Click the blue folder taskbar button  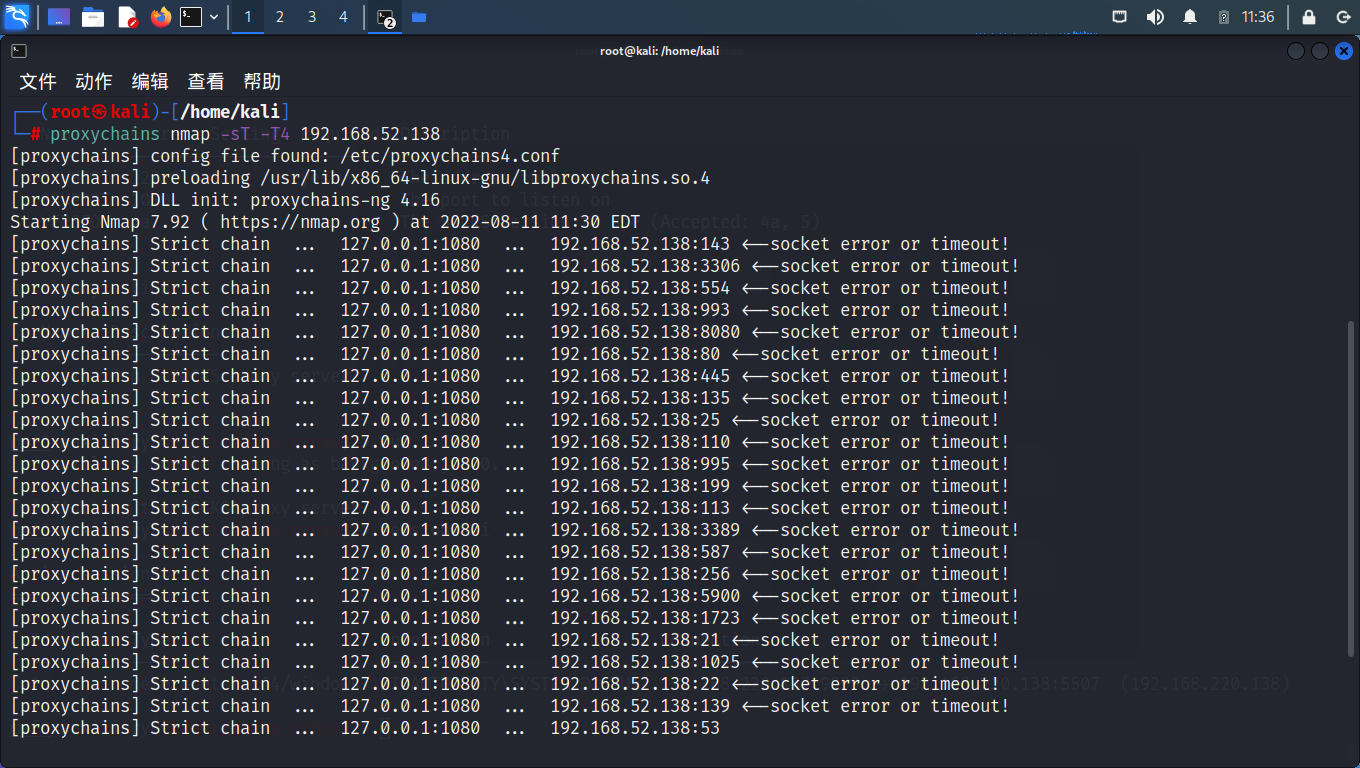[x=419, y=17]
